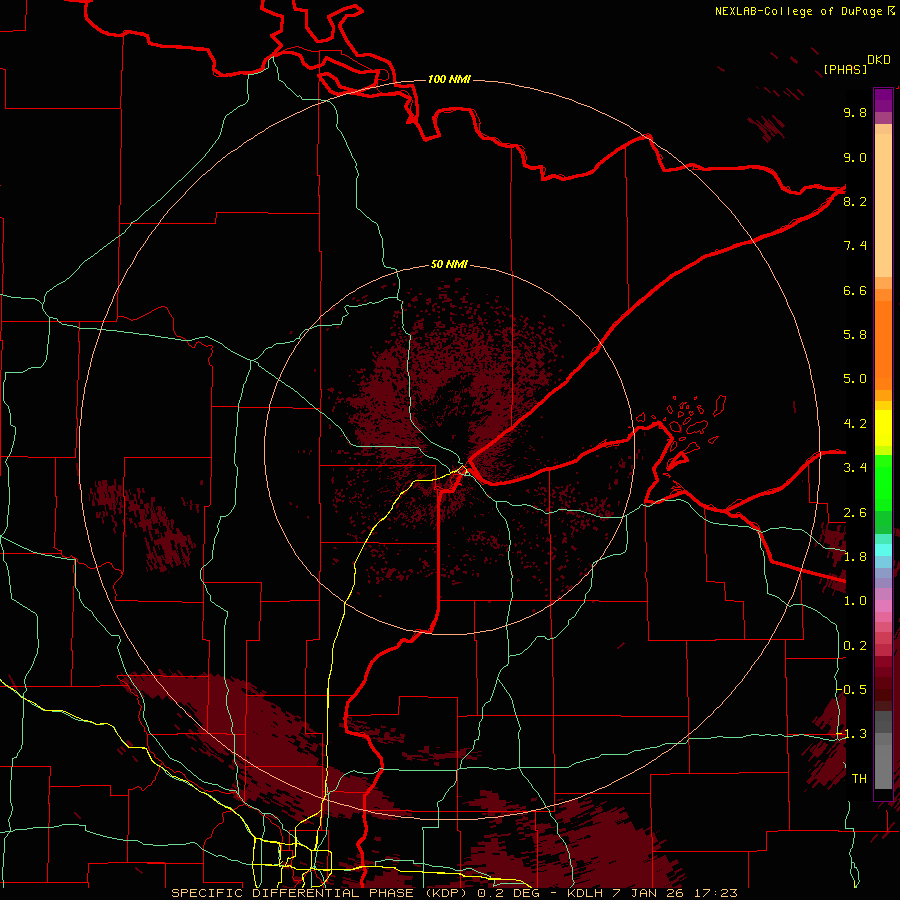900x900 pixels.
Task: Click the 9.8 value on the color scale
Action: click(855, 112)
